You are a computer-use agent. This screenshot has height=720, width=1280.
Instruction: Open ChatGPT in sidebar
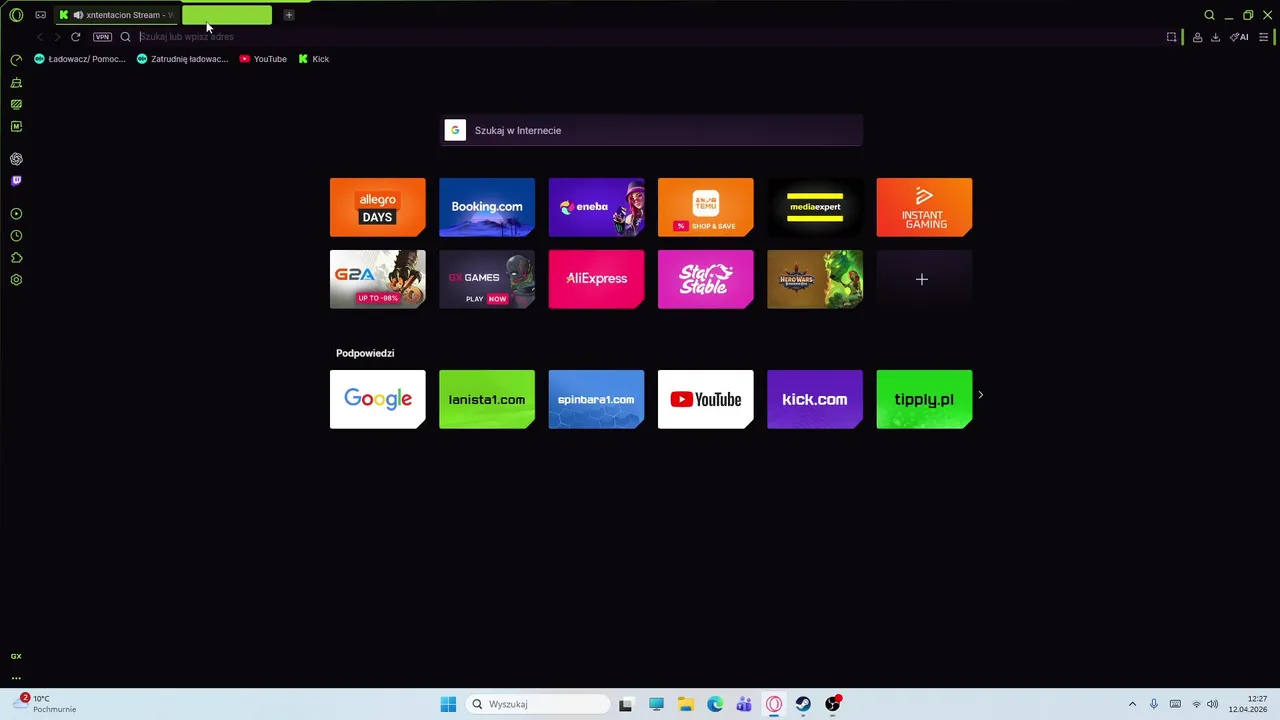click(16, 159)
